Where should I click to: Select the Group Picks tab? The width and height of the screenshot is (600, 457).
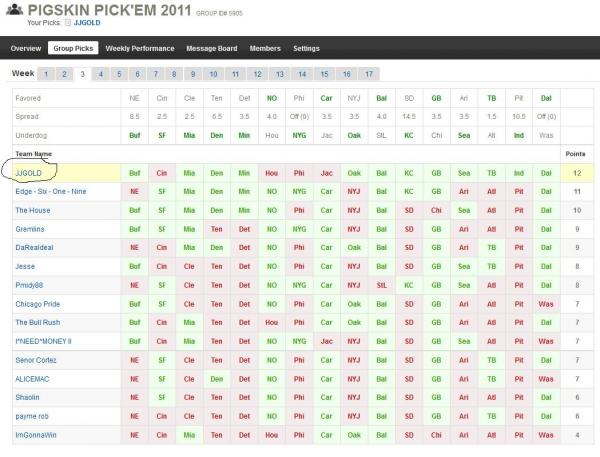click(x=75, y=48)
